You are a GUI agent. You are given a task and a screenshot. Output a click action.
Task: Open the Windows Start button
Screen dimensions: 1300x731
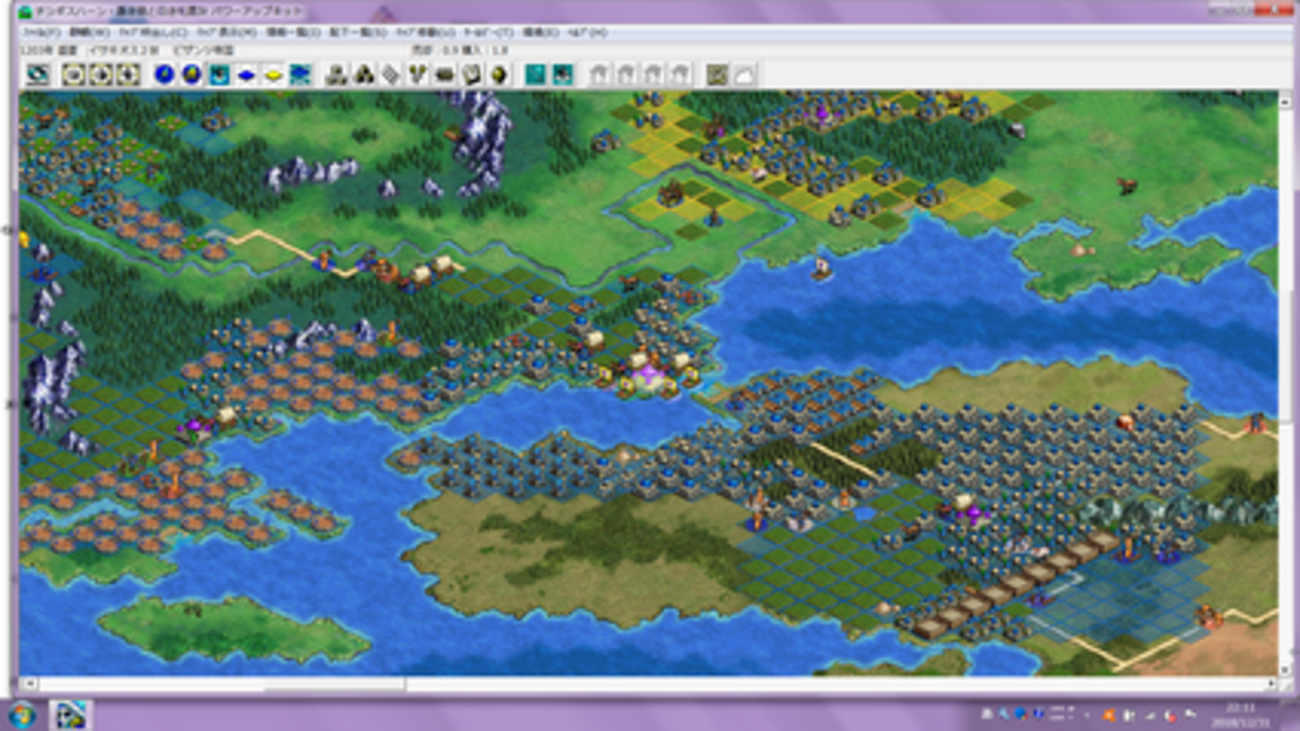21,716
